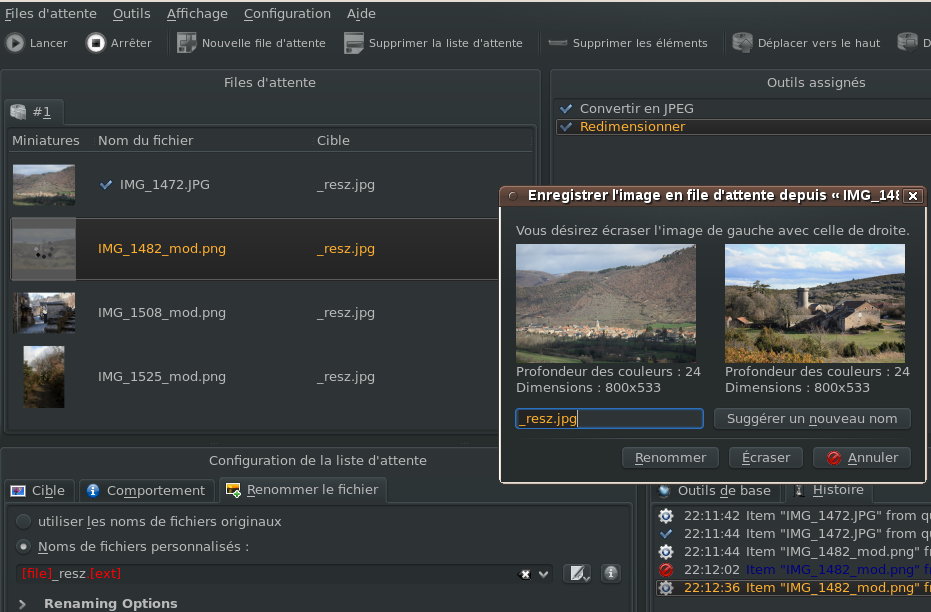
Task: Click the renaming info icon button
Action: 611,574
